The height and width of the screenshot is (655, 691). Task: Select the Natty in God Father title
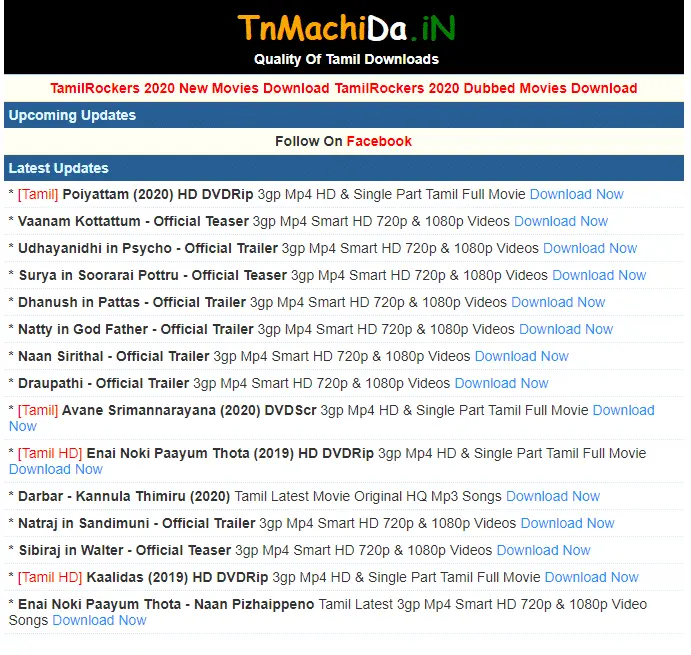pyautogui.click(x=136, y=329)
